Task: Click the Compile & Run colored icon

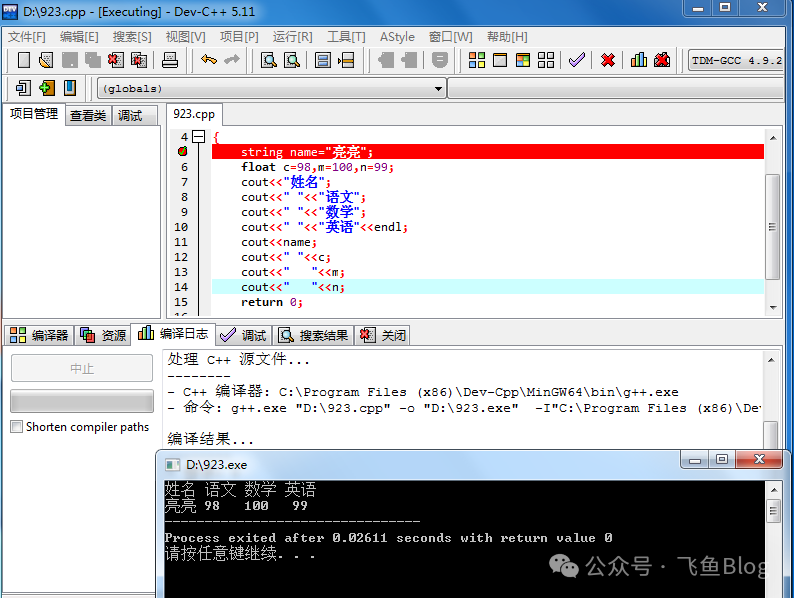Action: click(523, 60)
